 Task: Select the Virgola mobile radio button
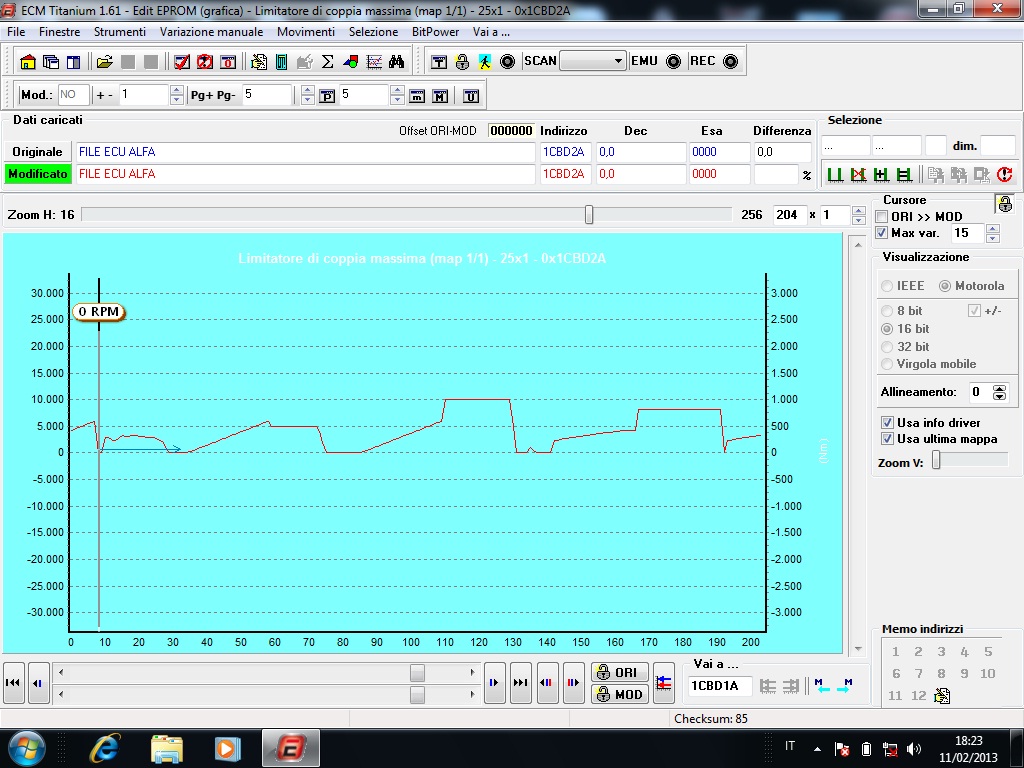(887, 364)
